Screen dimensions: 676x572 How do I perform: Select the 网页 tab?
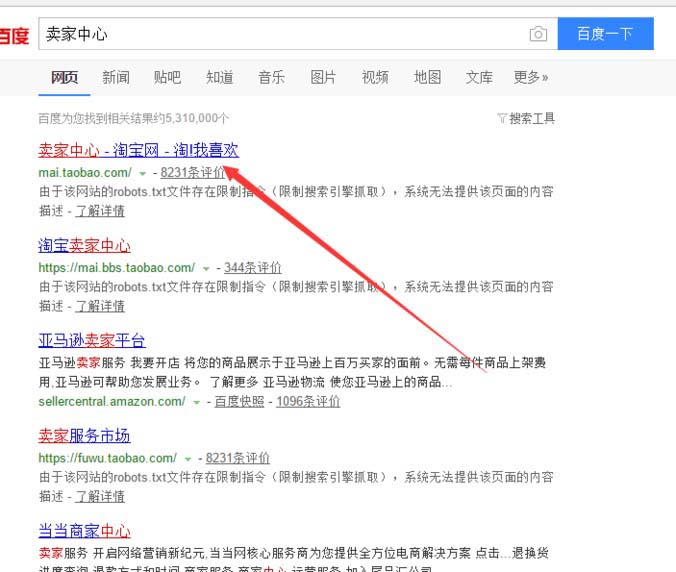click(64, 78)
